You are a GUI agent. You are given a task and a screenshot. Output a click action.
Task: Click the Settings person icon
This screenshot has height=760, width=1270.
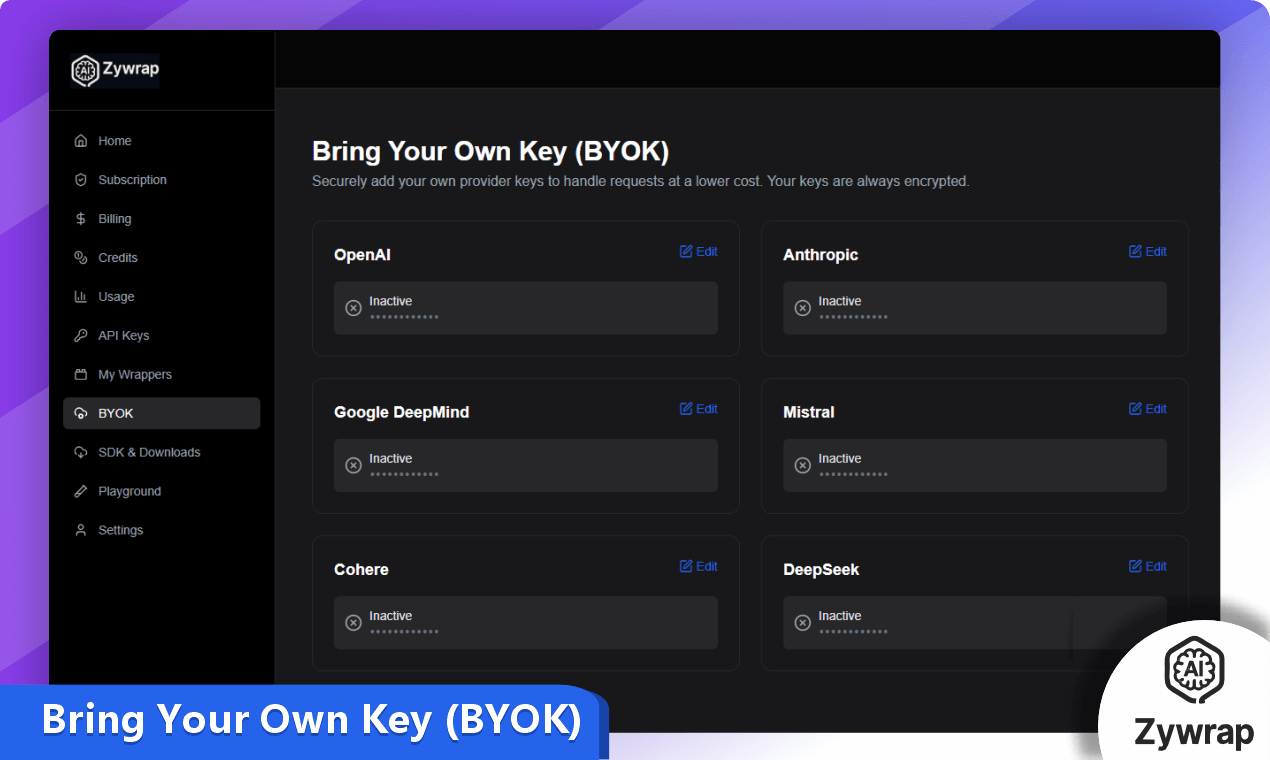pyautogui.click(x=81, y=531)
